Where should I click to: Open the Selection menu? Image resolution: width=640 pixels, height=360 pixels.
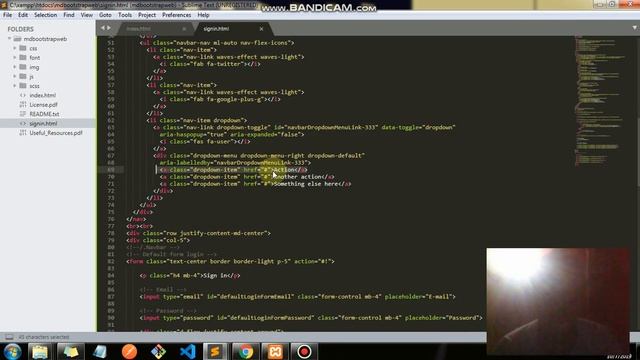pyautogui.click(x=45, y=15)
